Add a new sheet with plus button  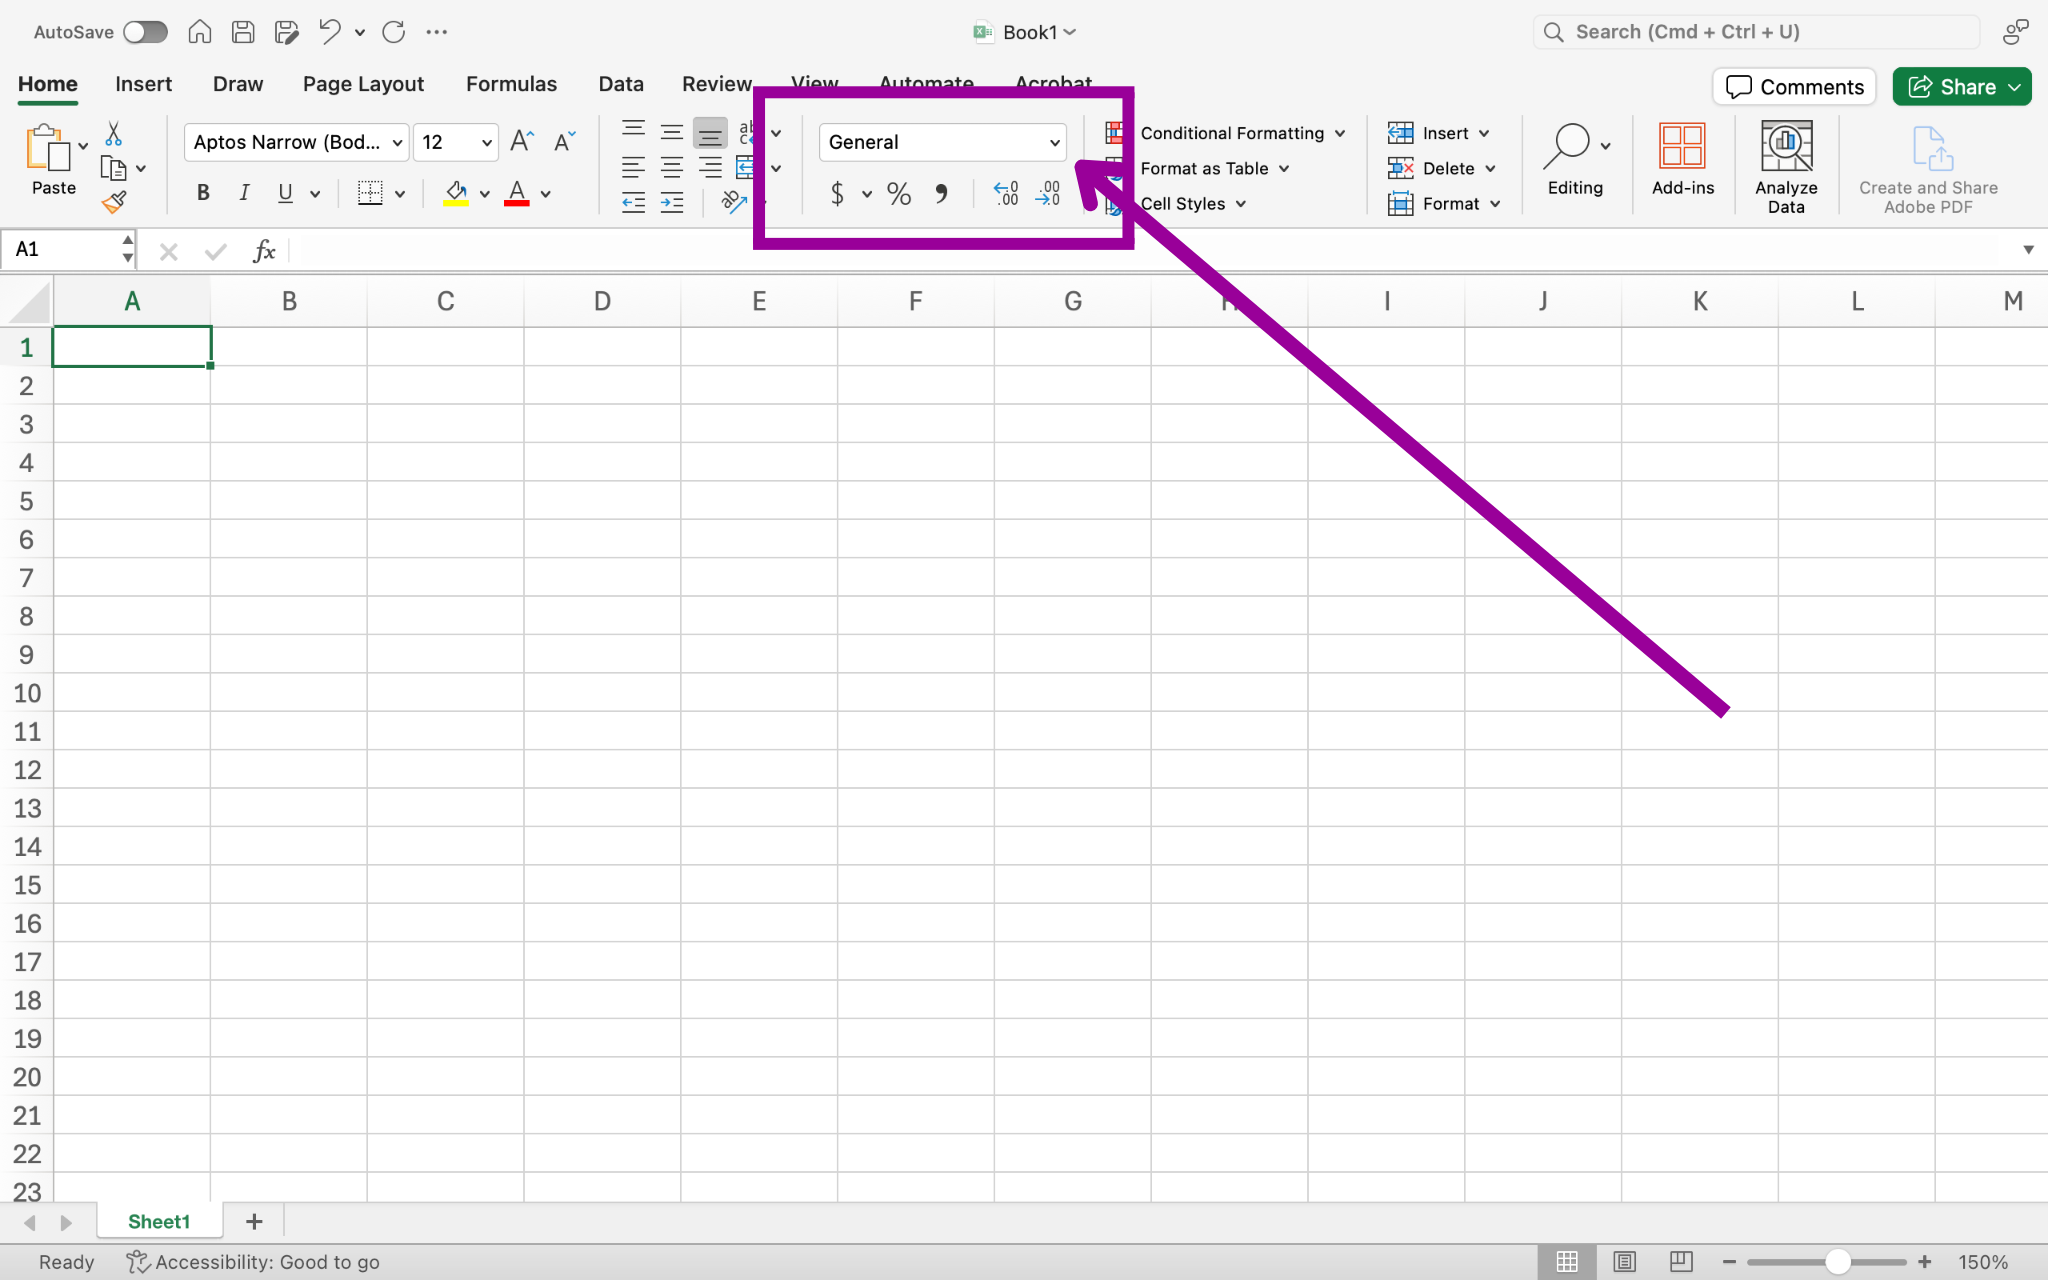tap(254, 1222)
